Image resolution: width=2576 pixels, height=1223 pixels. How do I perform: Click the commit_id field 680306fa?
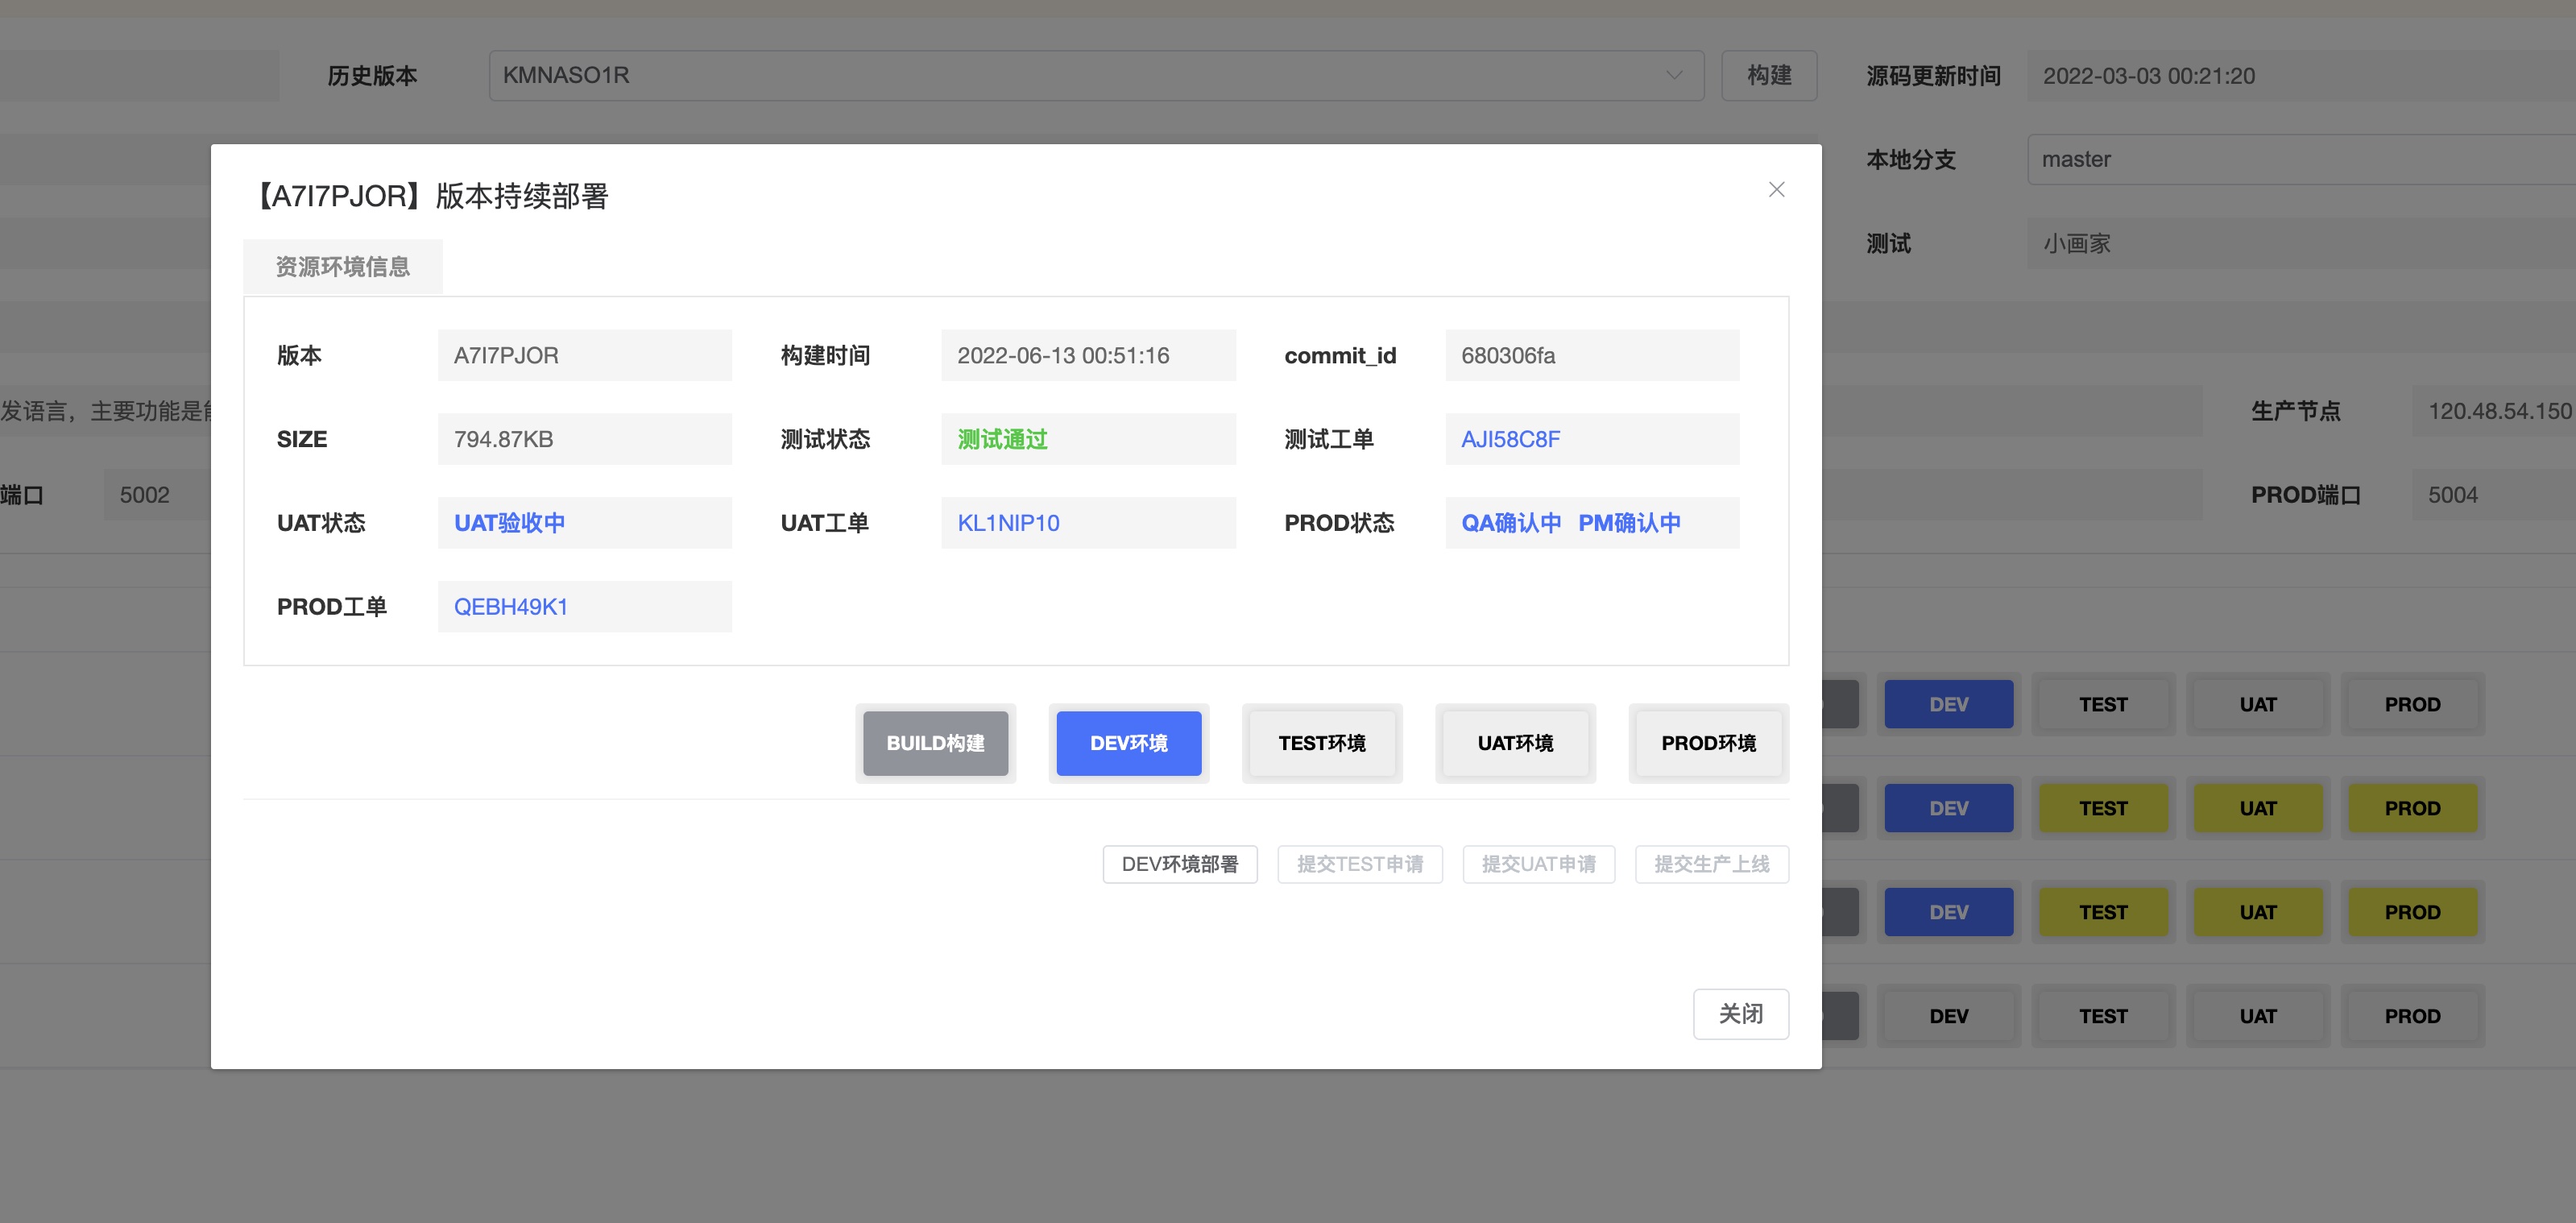[1591, 356]
